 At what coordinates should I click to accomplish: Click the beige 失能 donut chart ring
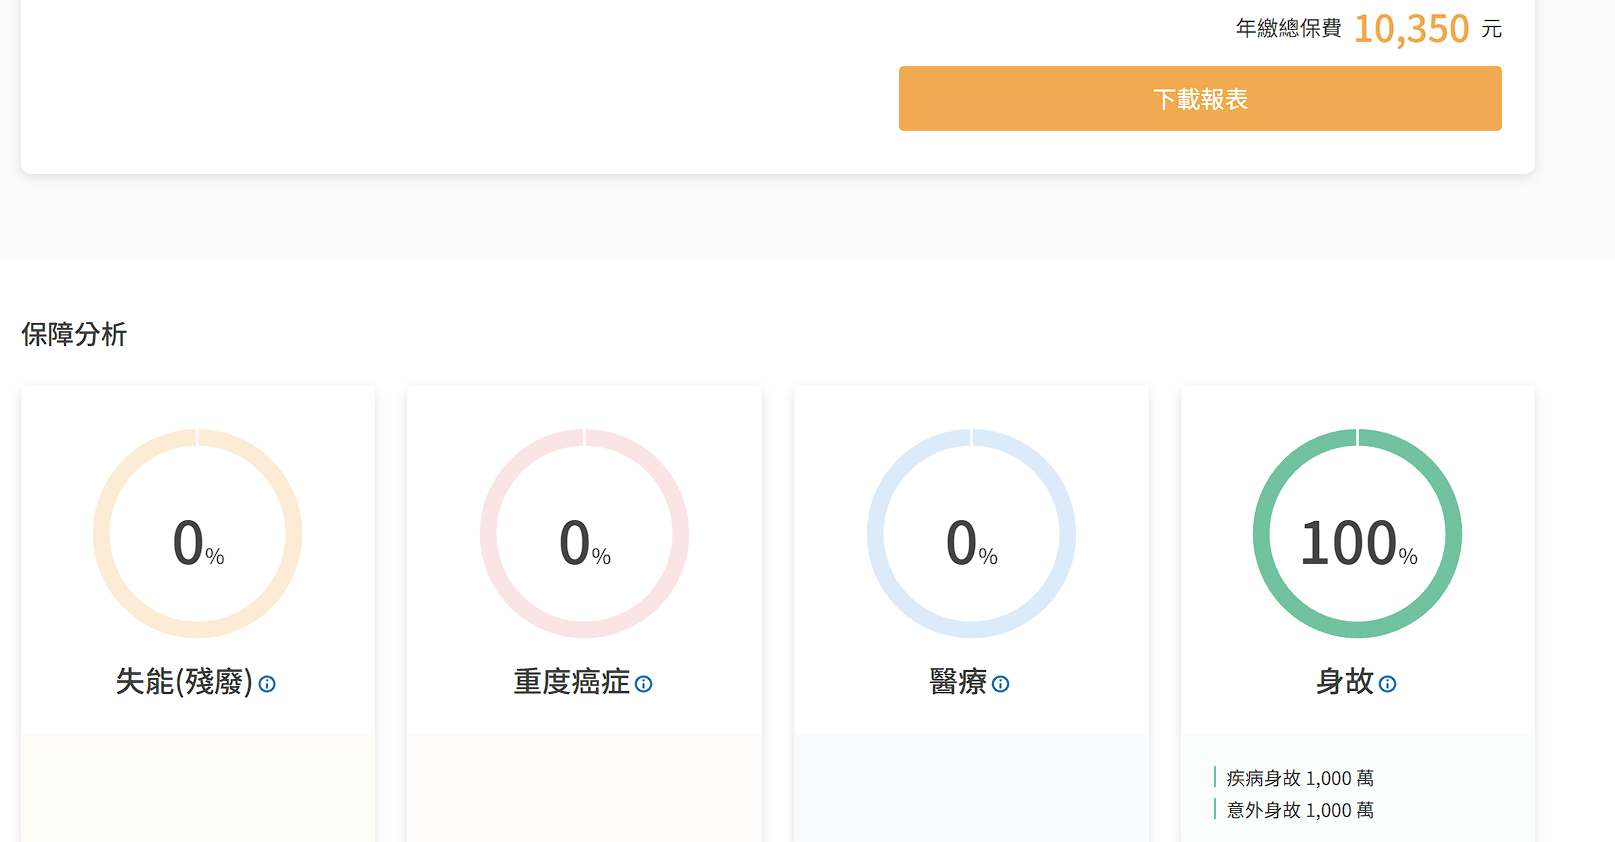pos(101,534)
